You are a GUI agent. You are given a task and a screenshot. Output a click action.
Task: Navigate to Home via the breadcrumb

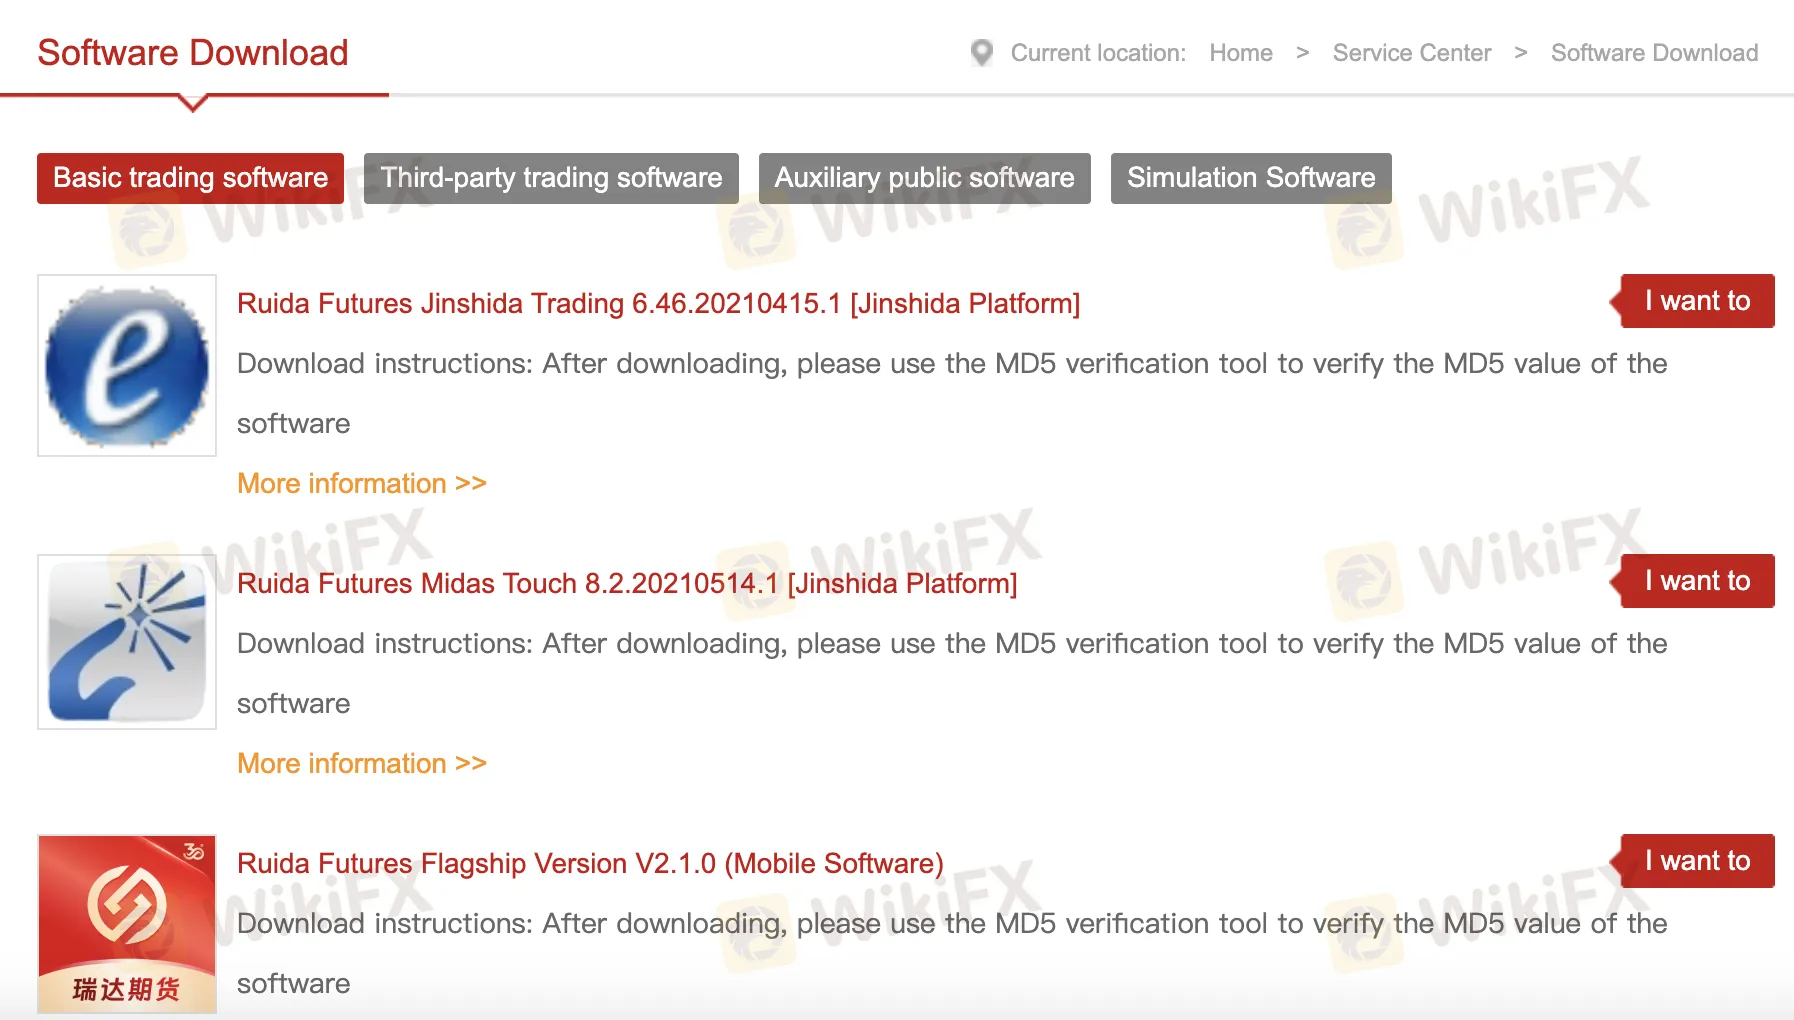tap(1241, 53)
